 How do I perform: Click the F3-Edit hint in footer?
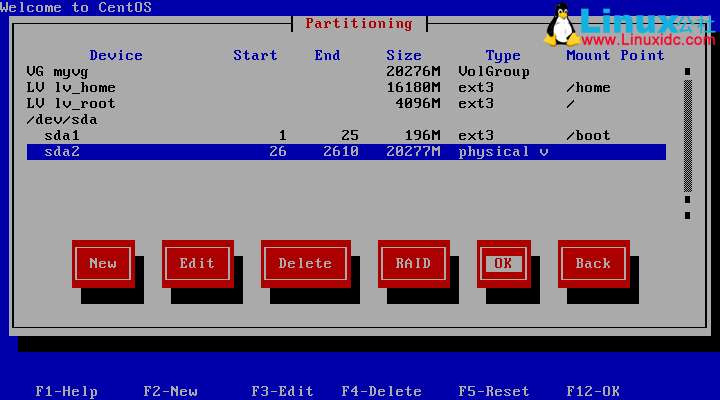click(x=282, y=391)
